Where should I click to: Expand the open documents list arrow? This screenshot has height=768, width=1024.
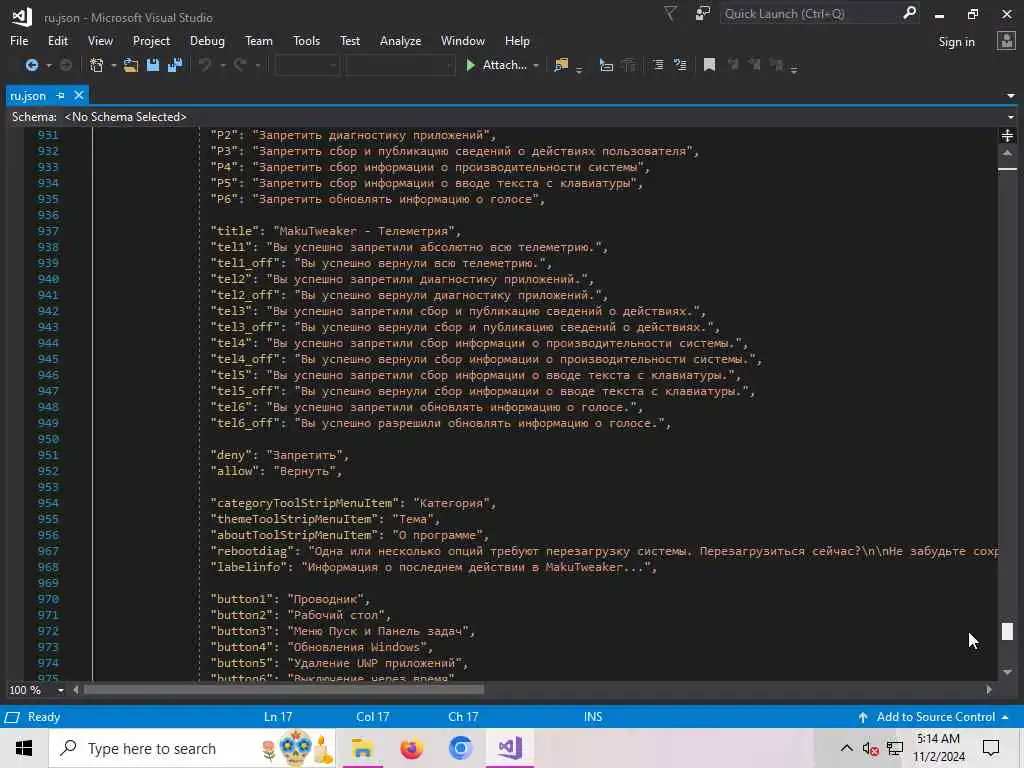tap(1010, 95)
